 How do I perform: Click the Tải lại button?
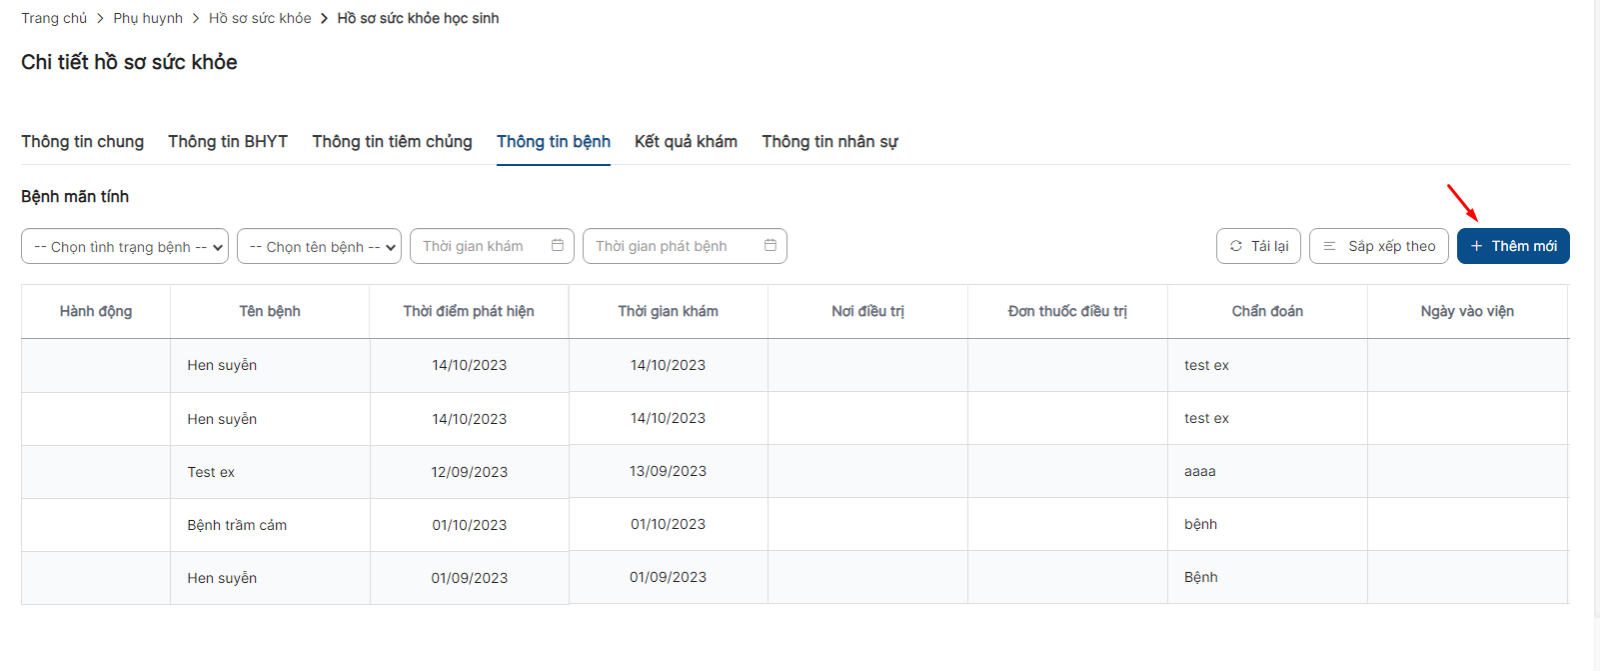click(1258, 246)
